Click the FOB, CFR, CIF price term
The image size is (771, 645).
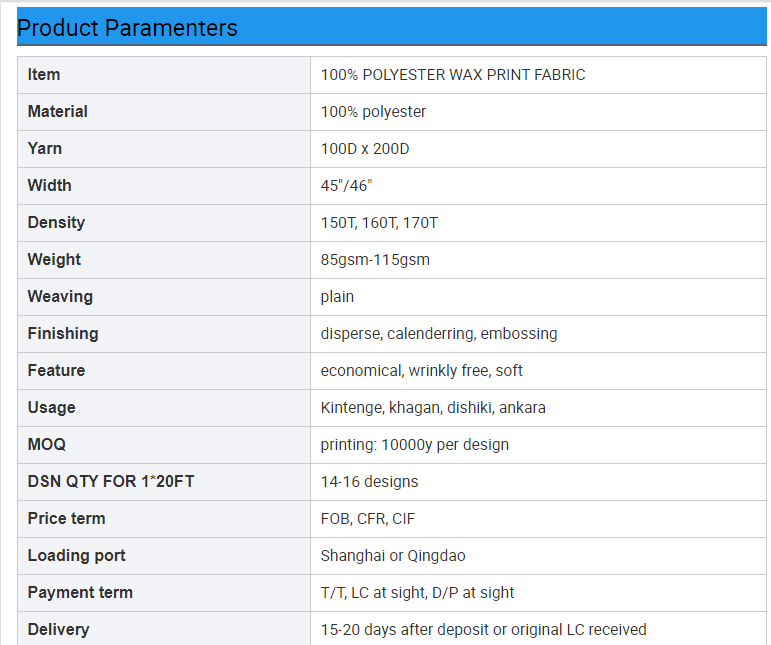(x=368, y=519)
